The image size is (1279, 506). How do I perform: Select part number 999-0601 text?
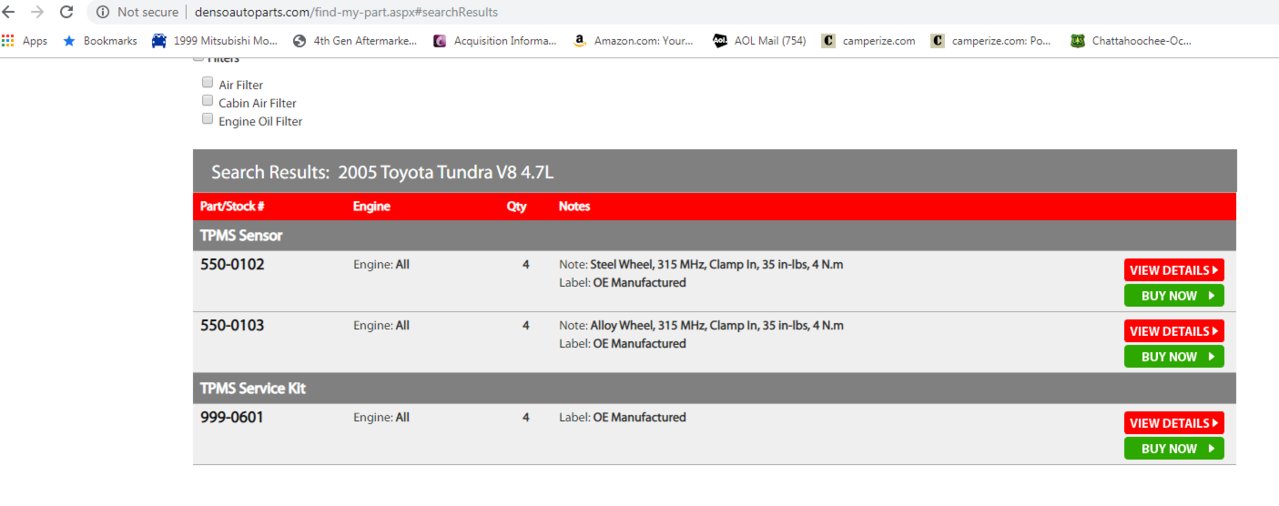tap(232, 418)
